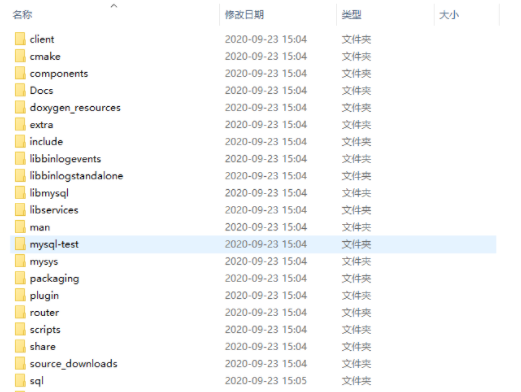Select the doxygen_resources folder name

pyautogui.click(x=75, y=108)
